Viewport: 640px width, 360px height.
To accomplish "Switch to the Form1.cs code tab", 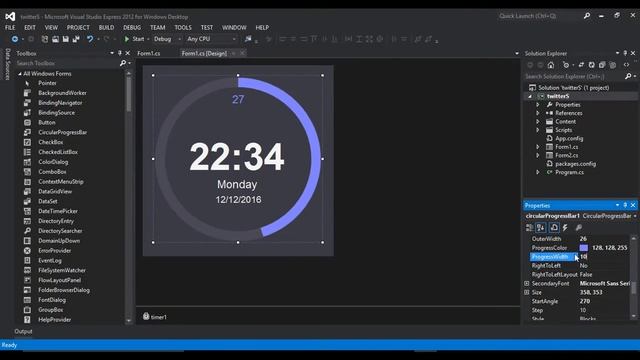I will [149, 53].
